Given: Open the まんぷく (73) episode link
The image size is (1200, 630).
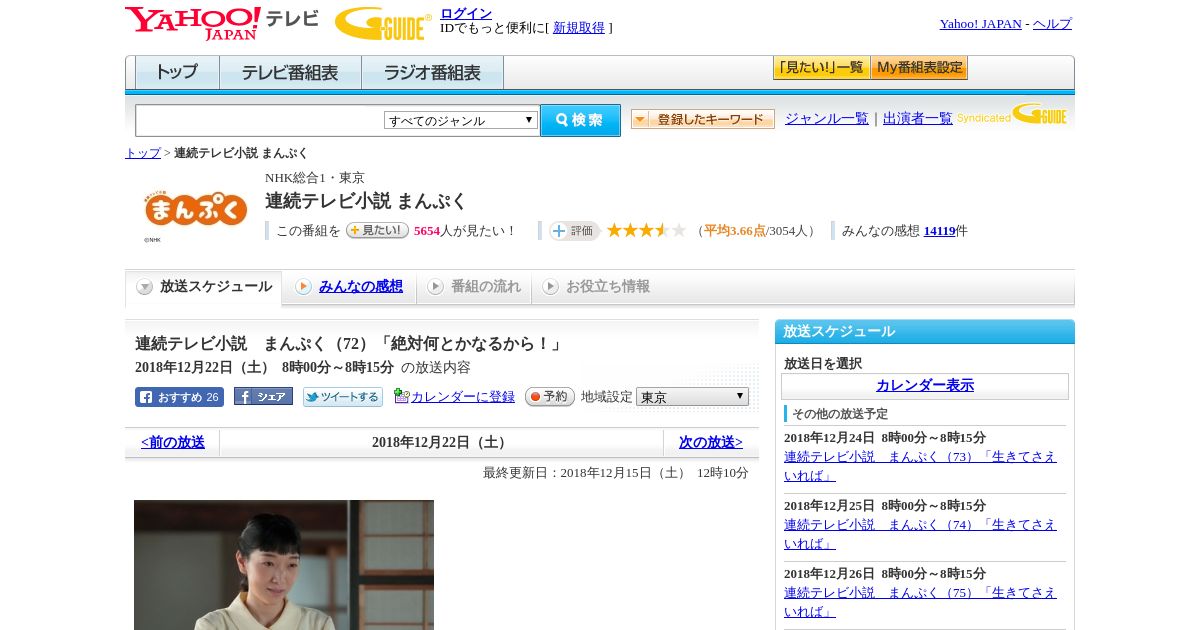Looking at the screenshot, I should (x=920, y=466).
